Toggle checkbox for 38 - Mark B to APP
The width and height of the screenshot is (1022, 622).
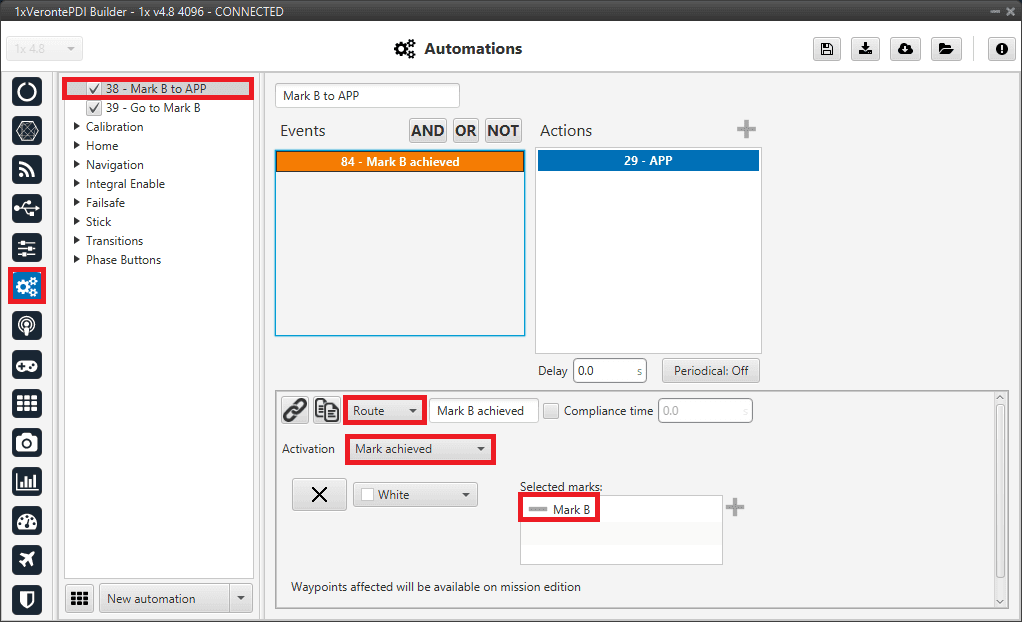pyautogui.click(x=94, y=89)
